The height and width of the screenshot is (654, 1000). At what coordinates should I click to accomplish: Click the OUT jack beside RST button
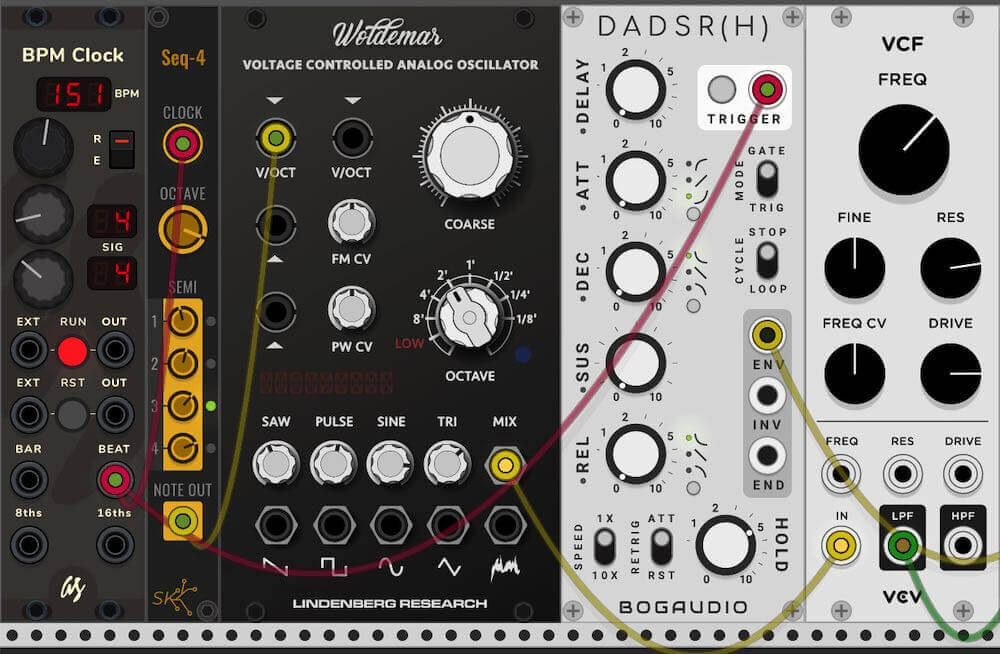pos(115,414)
